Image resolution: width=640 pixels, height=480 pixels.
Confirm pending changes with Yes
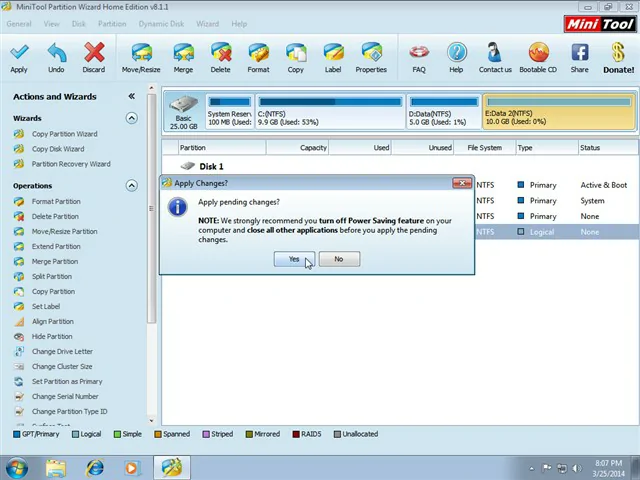(x=293, y=259)
